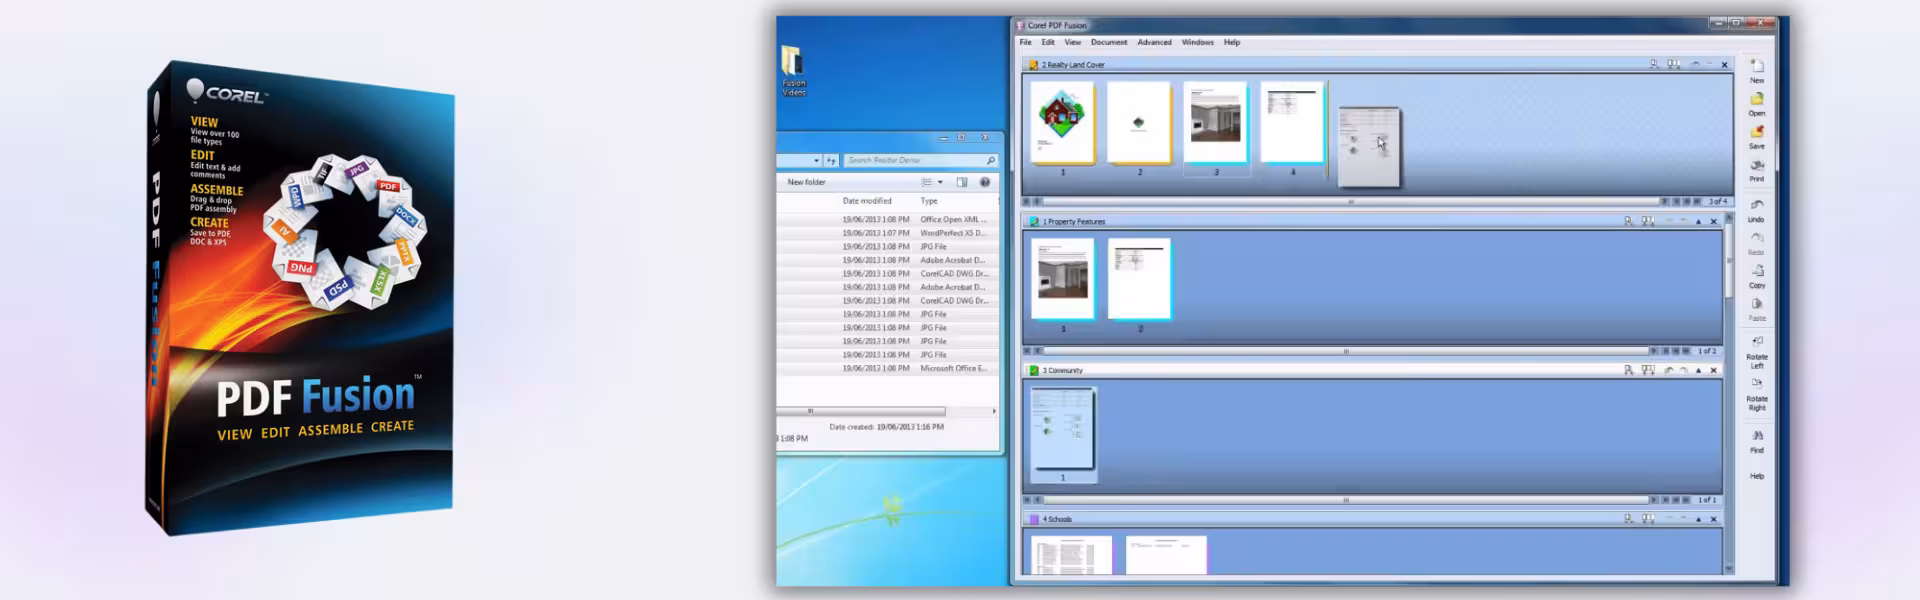
Task: Select page 2 thumbnail in Property Features
Action: coord(1139,278)
